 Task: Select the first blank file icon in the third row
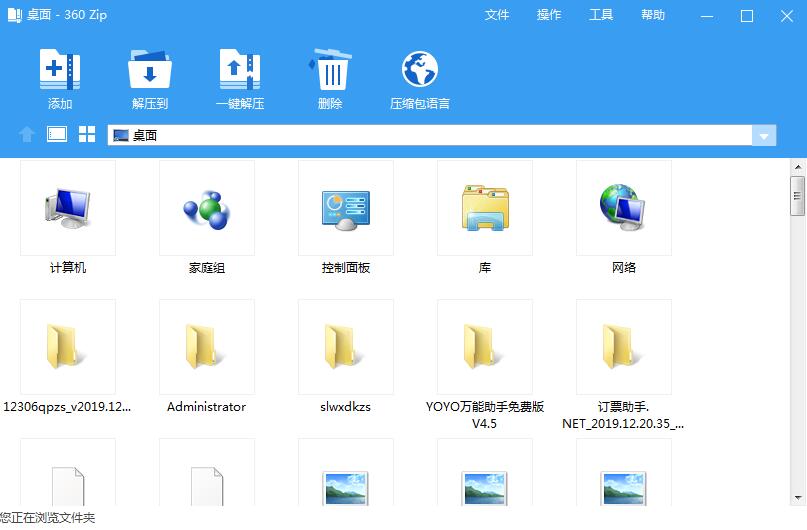pos(68,486)
